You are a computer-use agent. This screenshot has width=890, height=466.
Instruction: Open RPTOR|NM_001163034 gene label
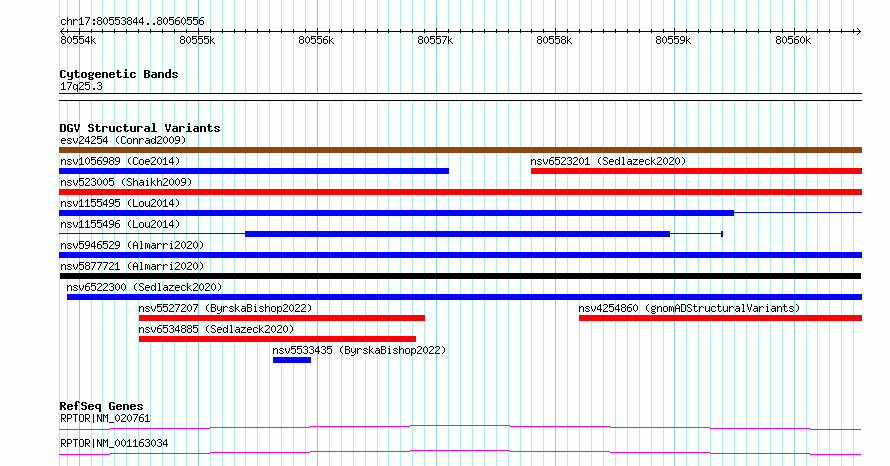pos(114,443)
